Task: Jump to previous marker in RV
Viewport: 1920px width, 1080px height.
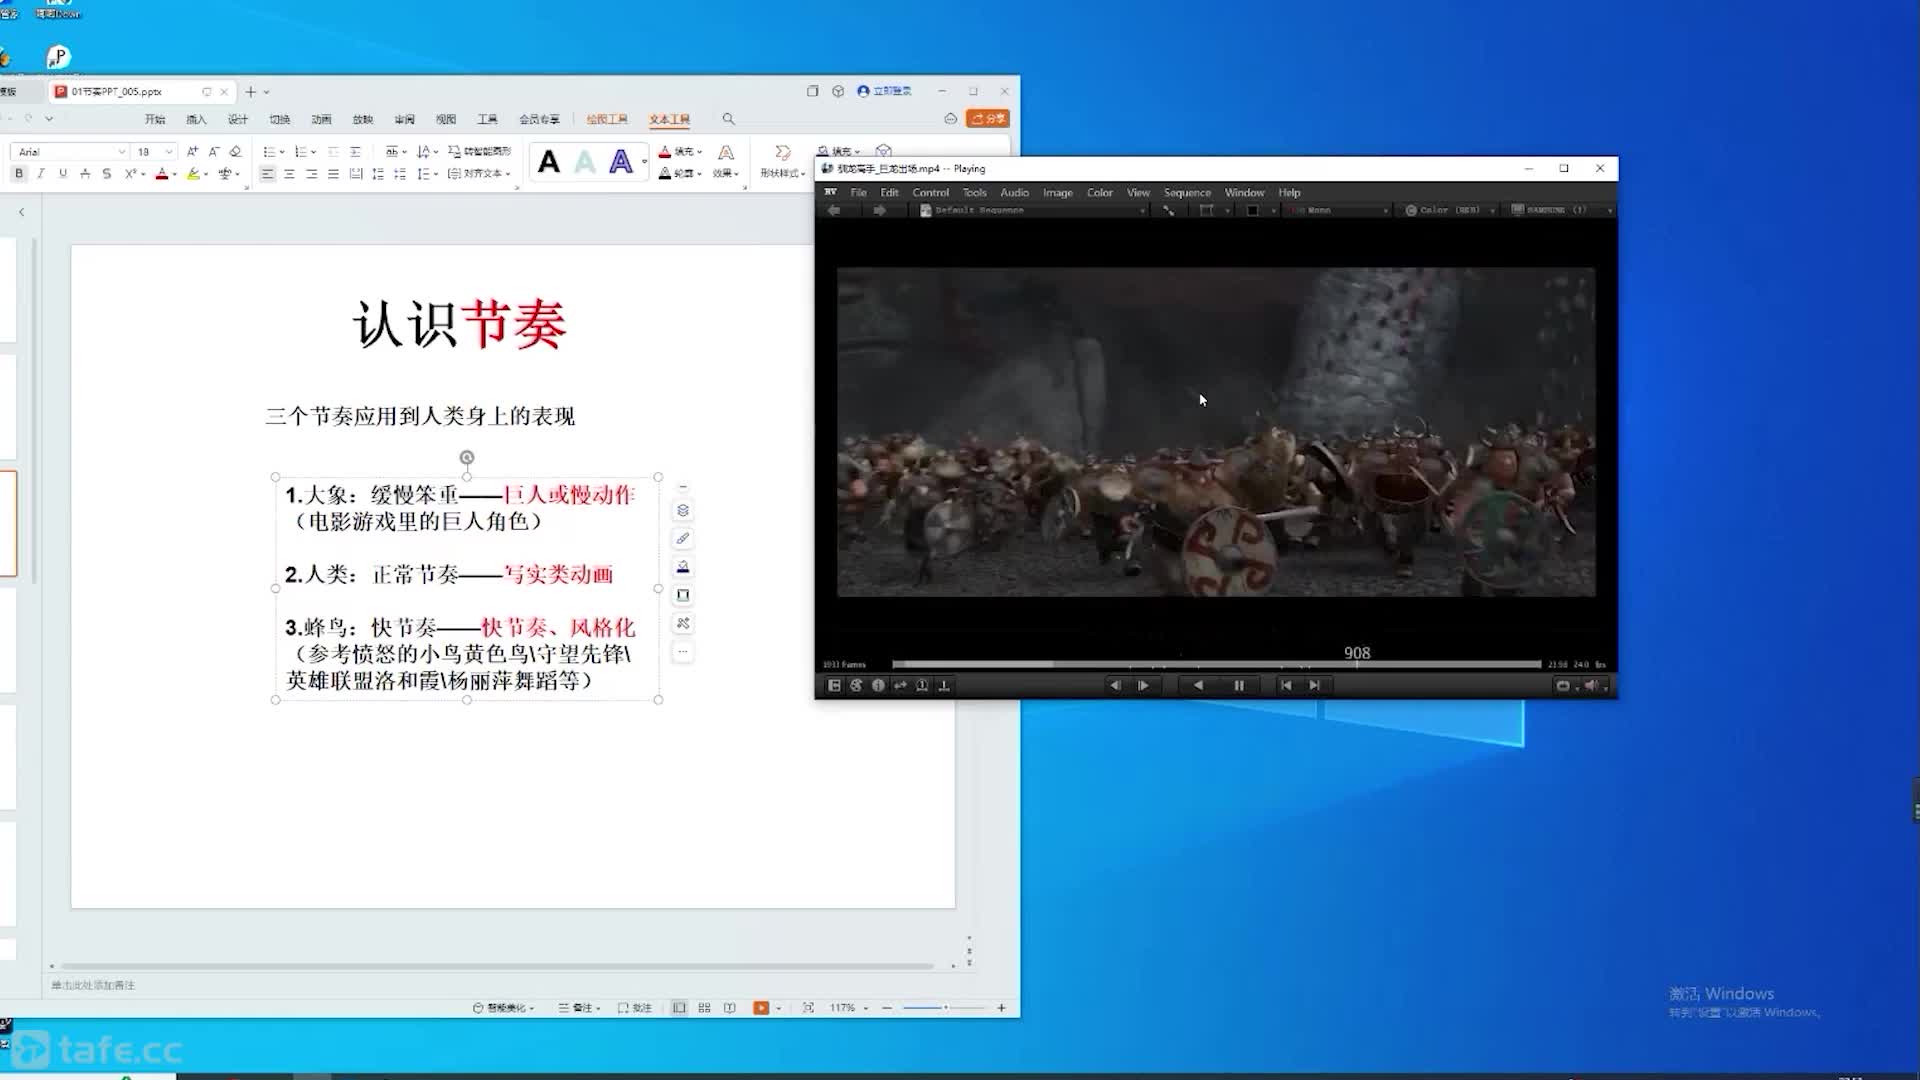Action: [x=1286, y=686]
